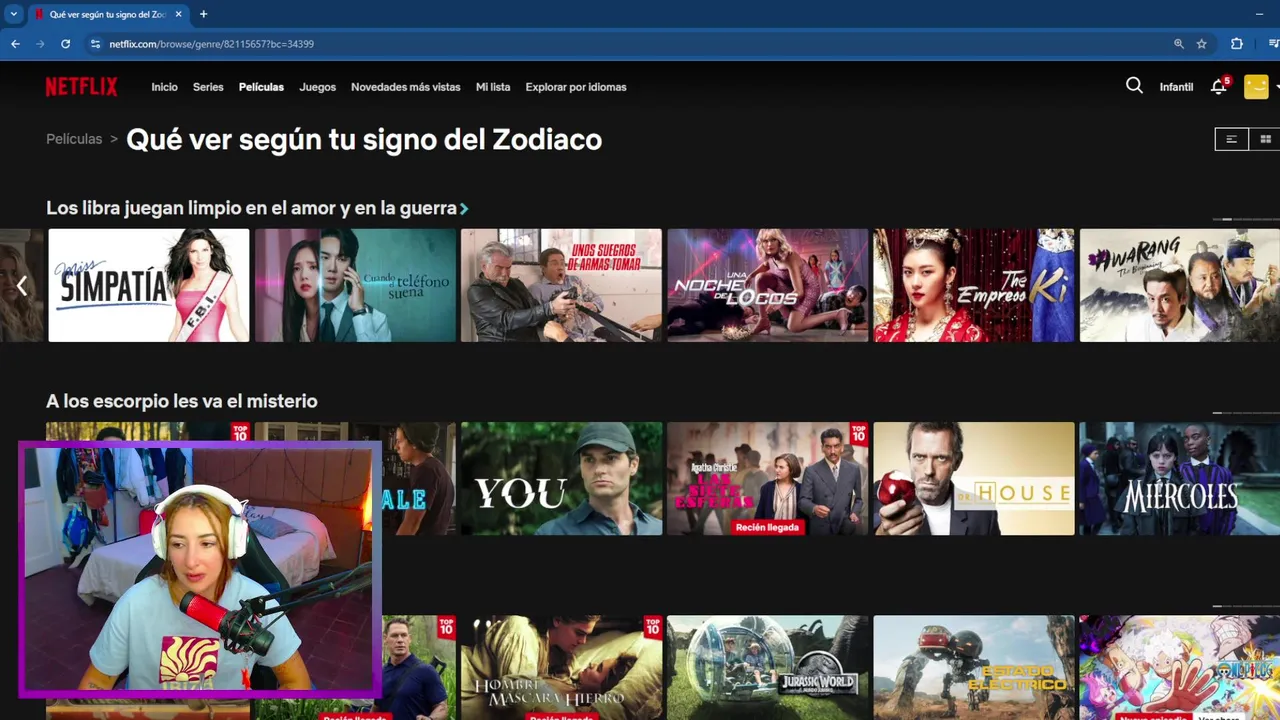The height and width of the screenshot is (720, 1280).
Task: Switch to list view layout
Action: (x=1232, y=139)
